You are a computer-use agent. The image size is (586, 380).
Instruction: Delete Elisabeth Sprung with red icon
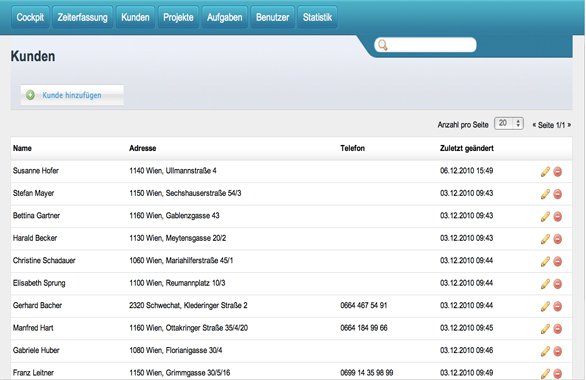click(558, 284)
